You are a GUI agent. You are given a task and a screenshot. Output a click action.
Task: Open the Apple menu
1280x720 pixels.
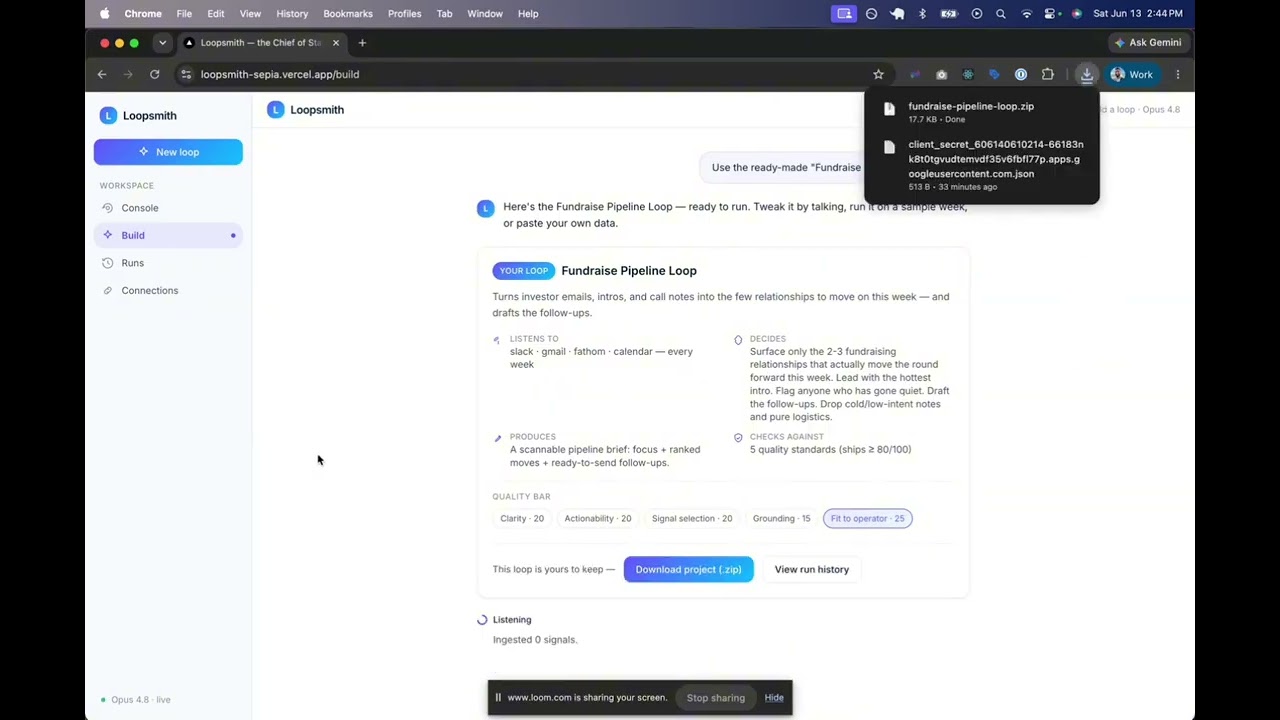click(x=104, y=14)
